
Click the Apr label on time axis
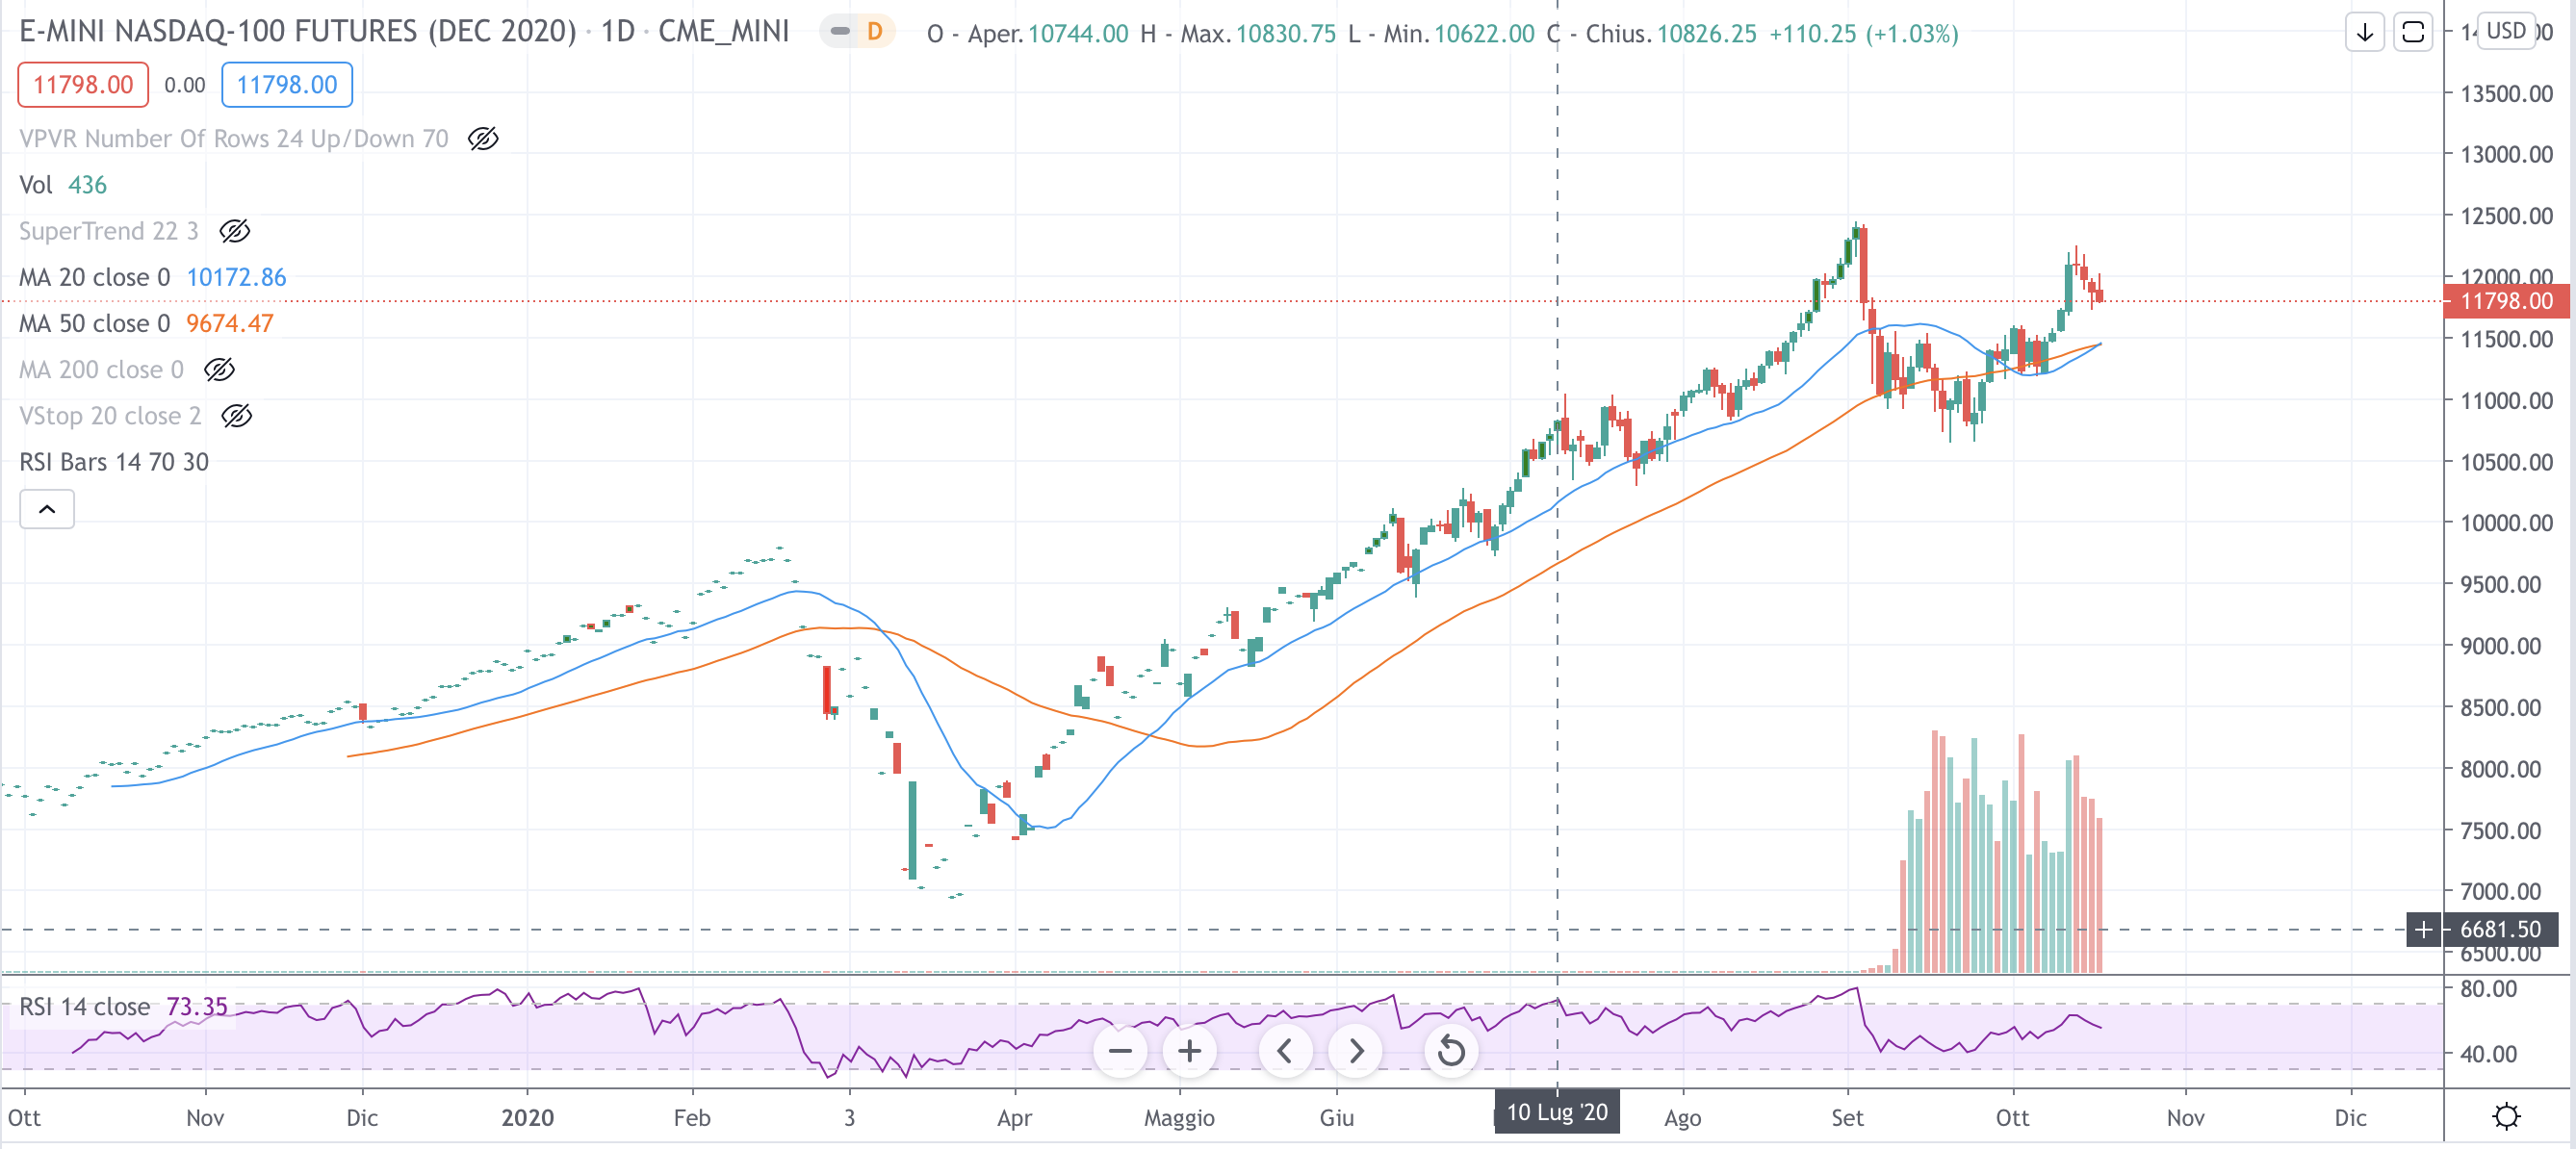1014,1118
